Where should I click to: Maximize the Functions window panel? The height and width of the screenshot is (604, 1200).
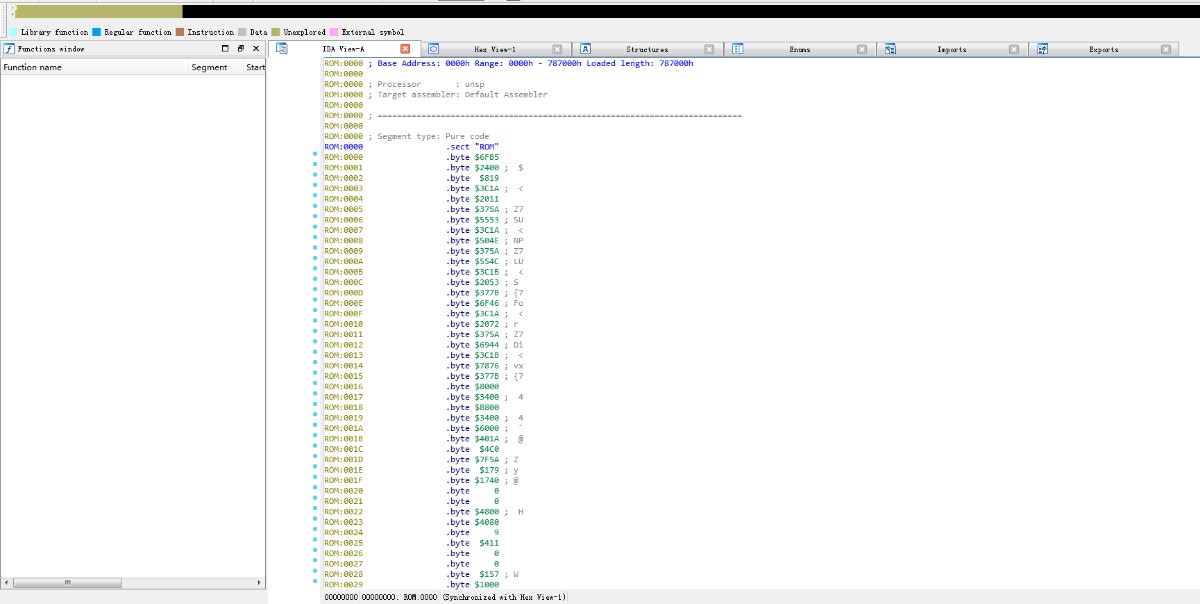pos(225,48)
